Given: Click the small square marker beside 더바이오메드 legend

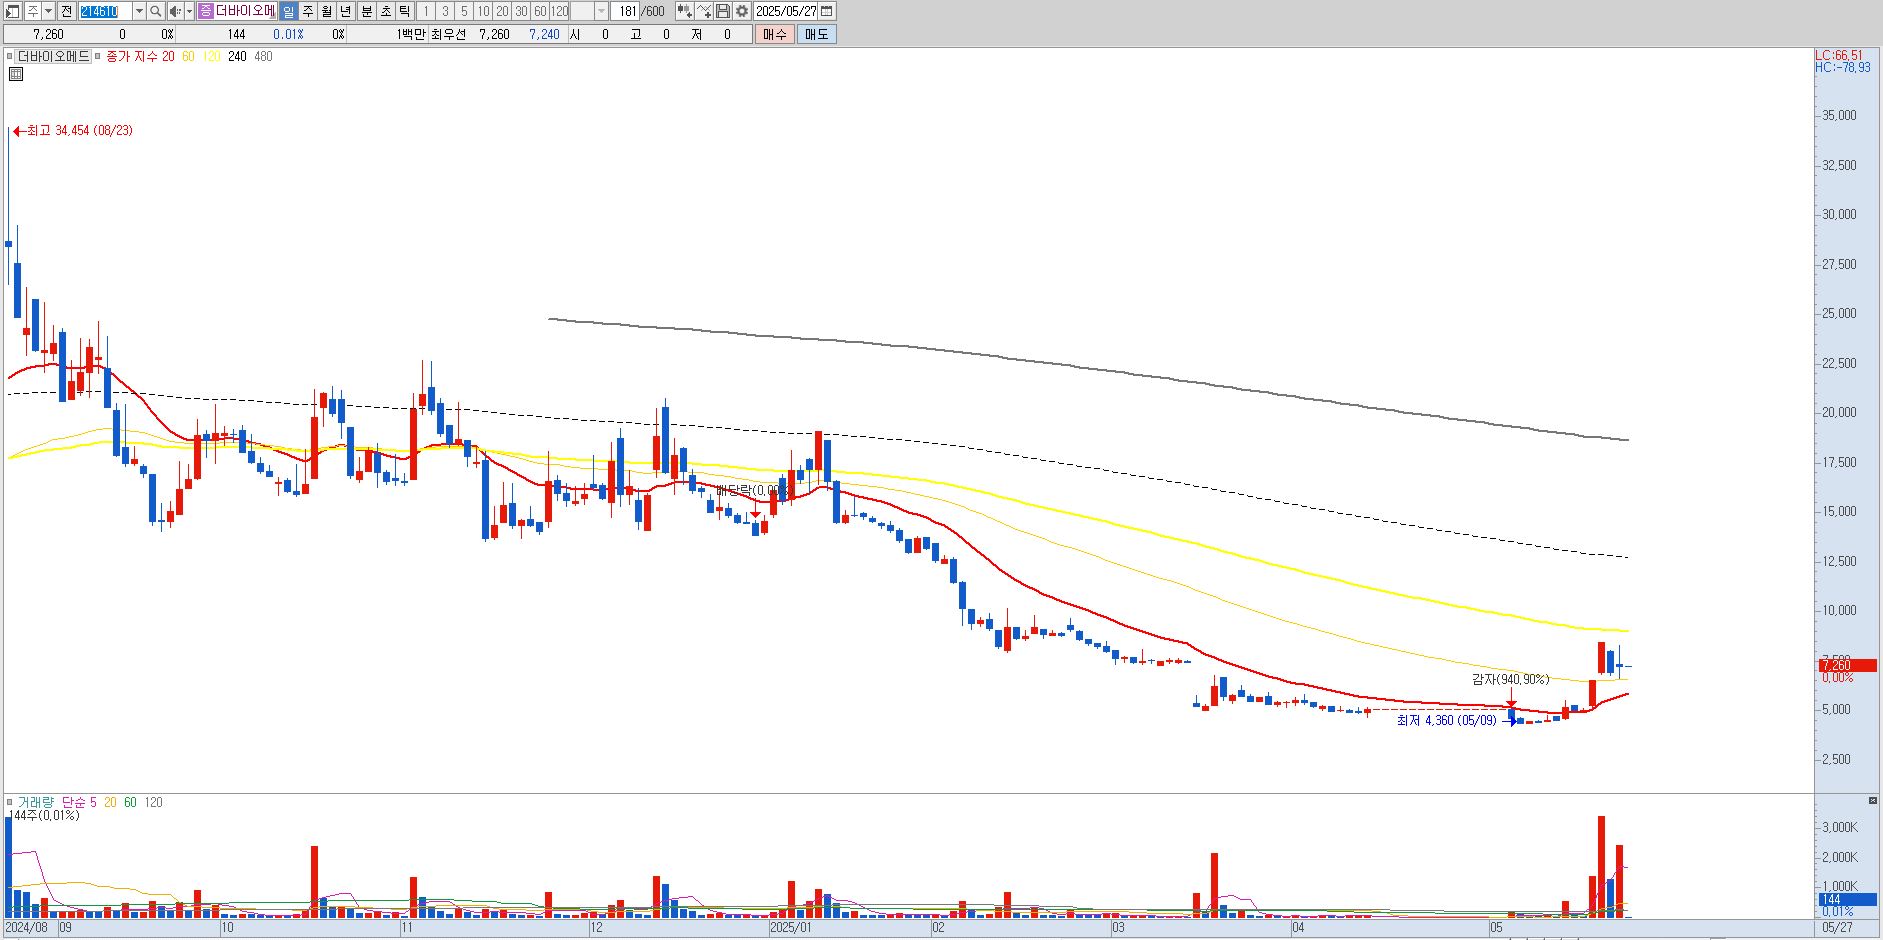Looking at the screenshot, I should (x=11, y=57).
